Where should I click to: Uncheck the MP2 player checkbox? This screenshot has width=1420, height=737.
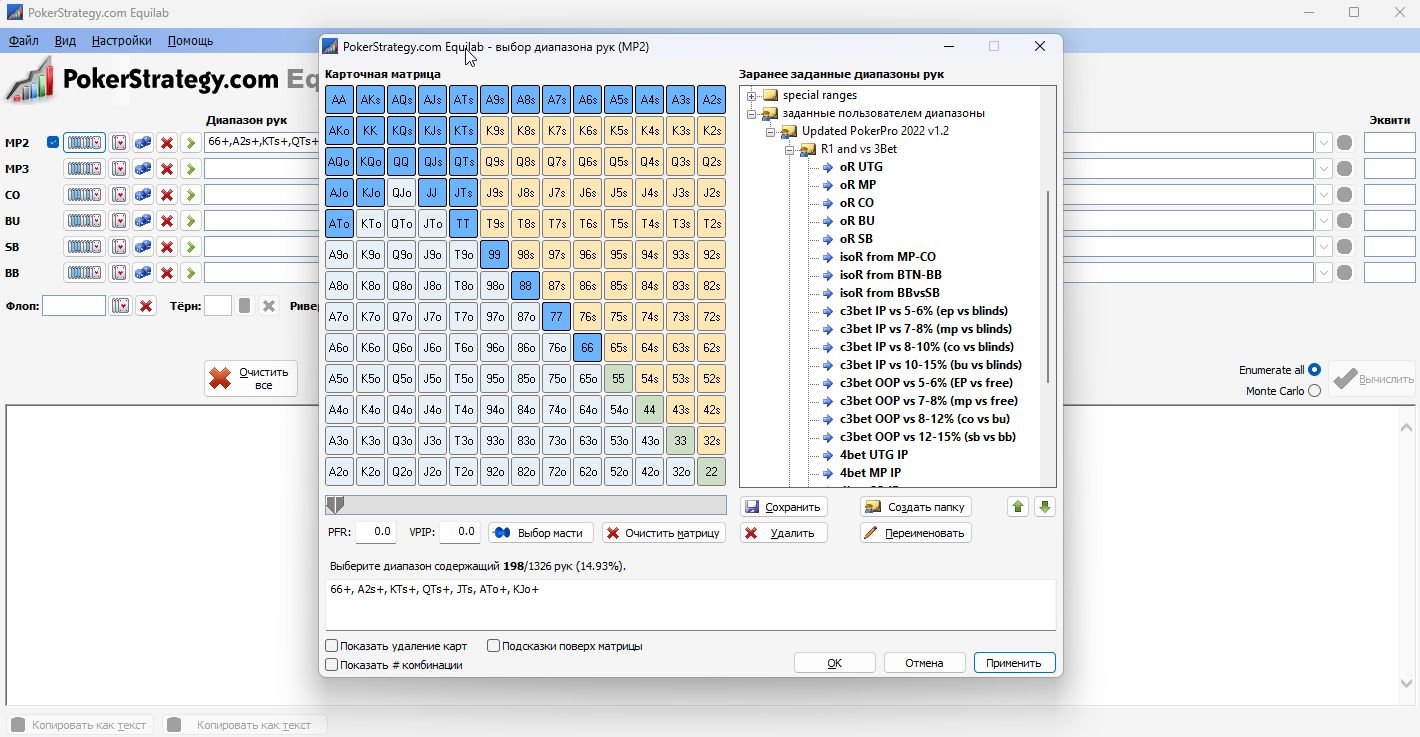coord(53,143)
